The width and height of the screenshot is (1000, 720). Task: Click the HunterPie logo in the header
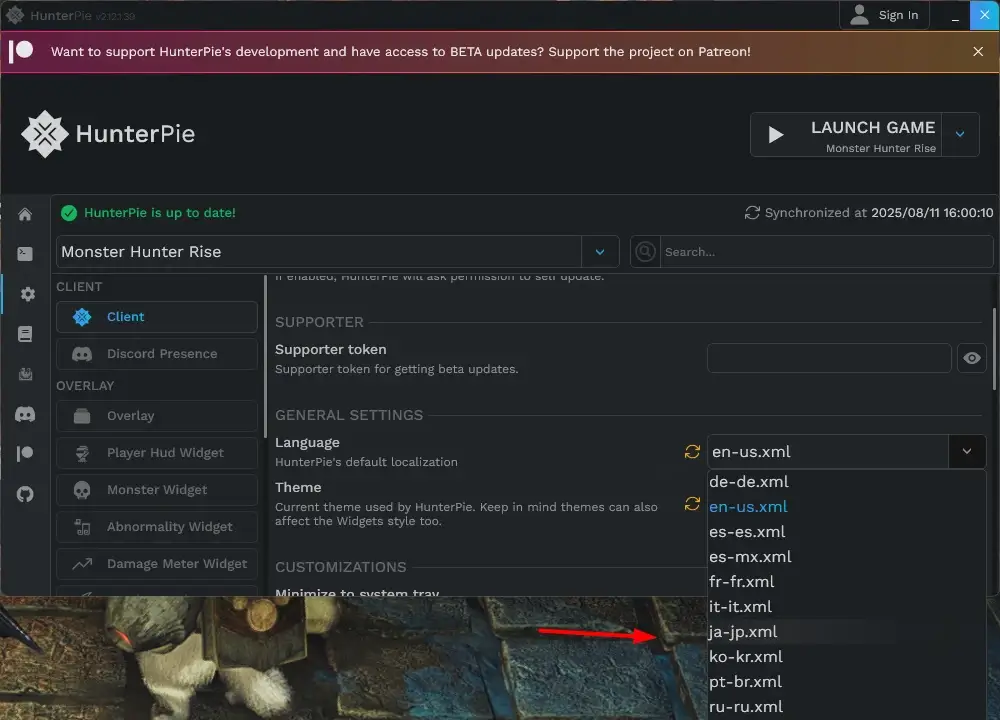tap(108, 134)
